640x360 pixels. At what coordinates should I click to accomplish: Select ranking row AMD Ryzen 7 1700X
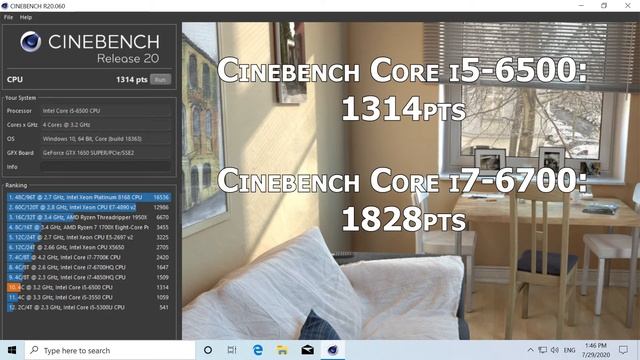(89, 227)
